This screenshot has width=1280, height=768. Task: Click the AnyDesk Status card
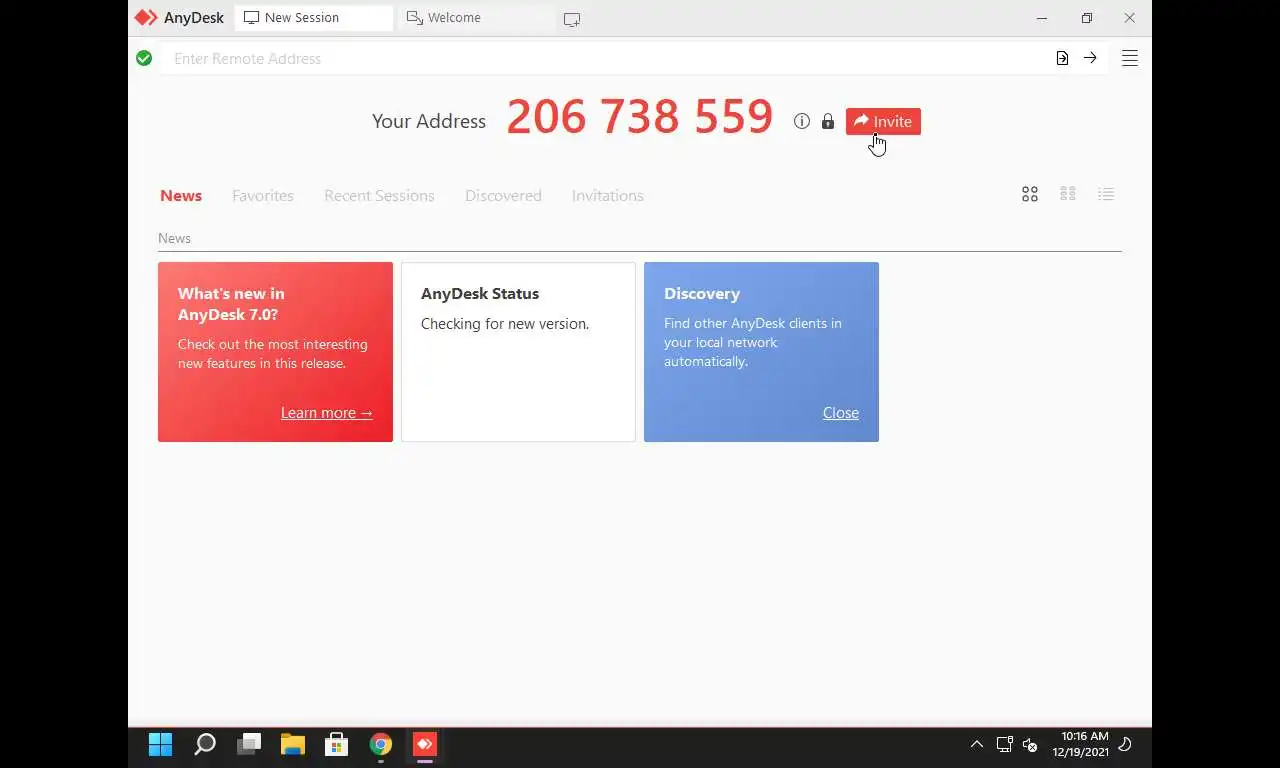point(518,352)
